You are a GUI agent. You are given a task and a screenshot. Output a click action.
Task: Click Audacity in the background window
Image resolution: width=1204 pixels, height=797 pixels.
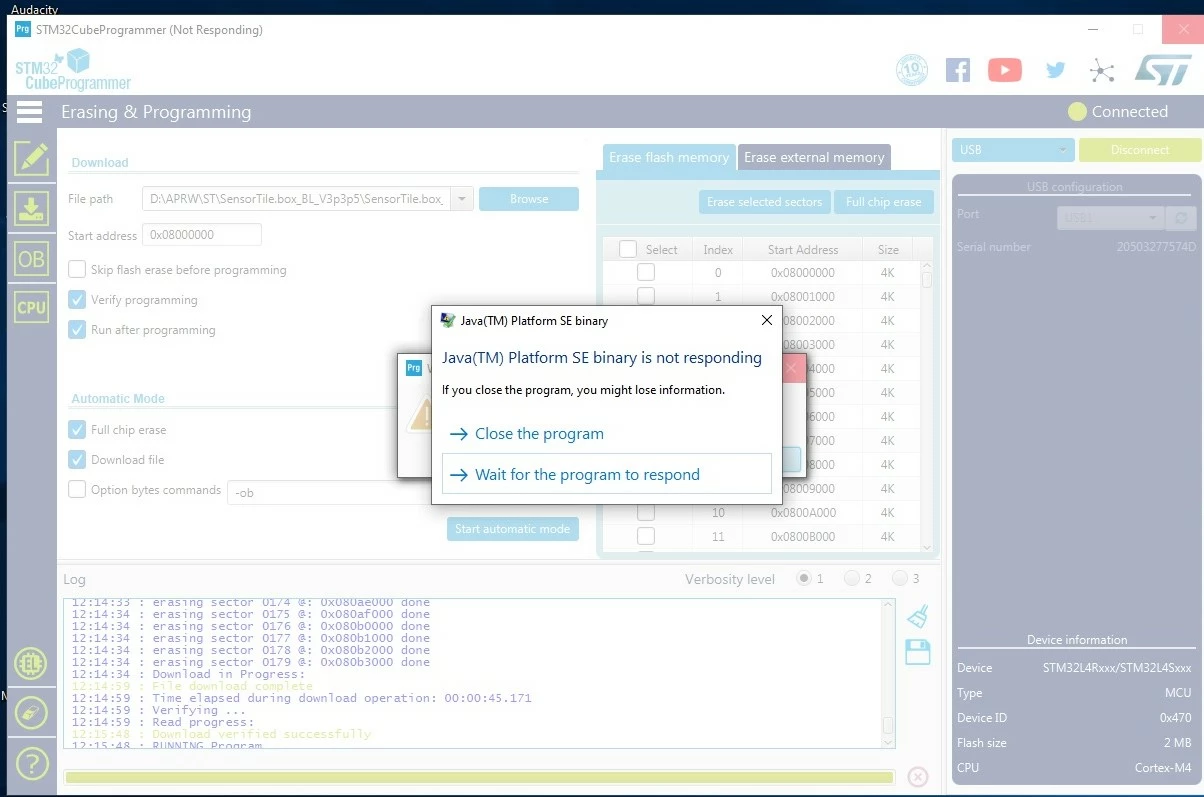pos(34,9)
